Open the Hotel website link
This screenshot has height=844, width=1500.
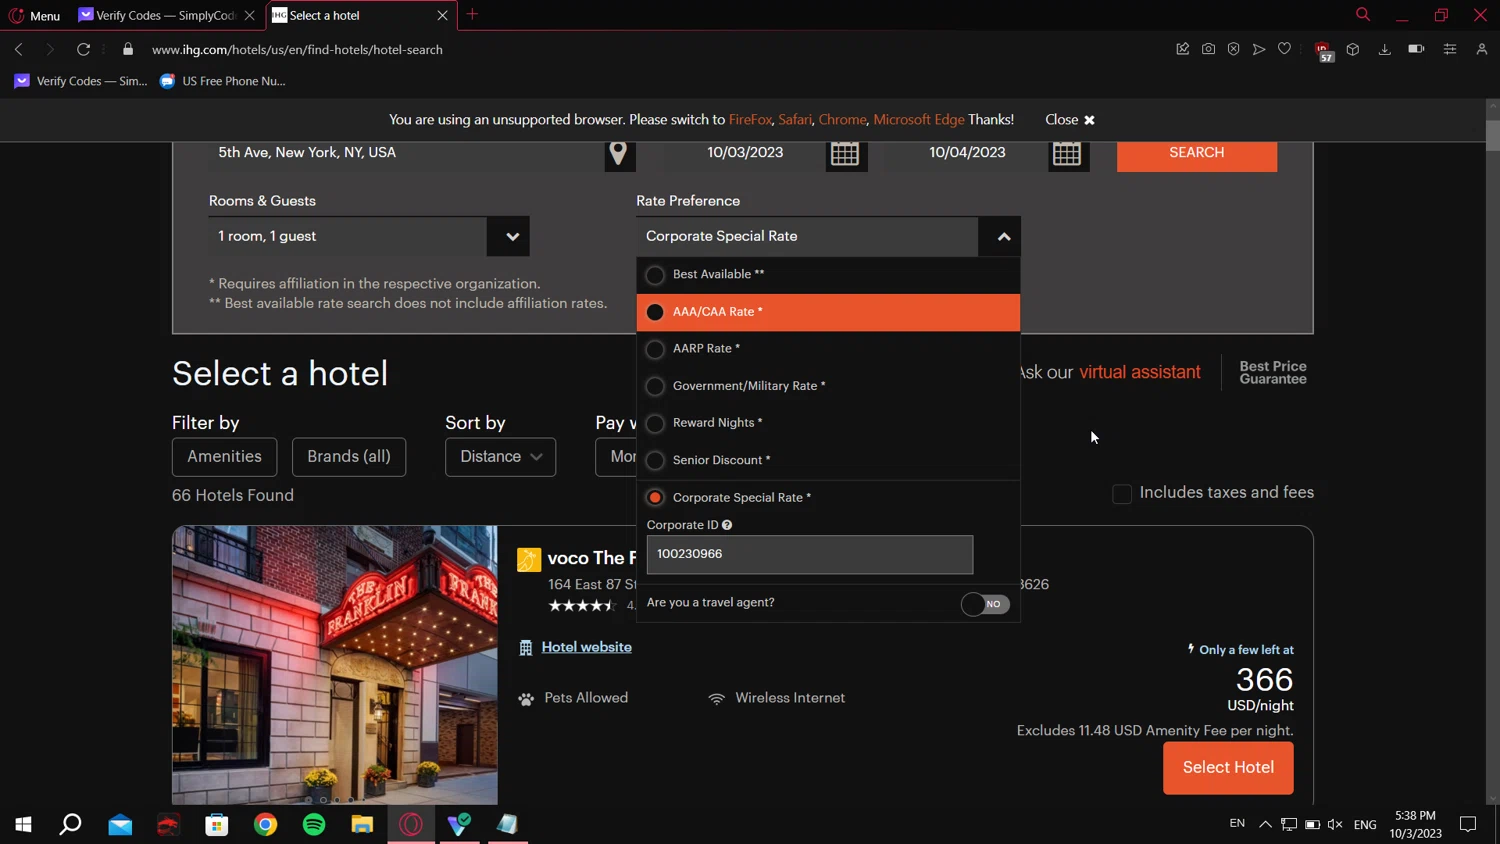(x=586, y=647)
